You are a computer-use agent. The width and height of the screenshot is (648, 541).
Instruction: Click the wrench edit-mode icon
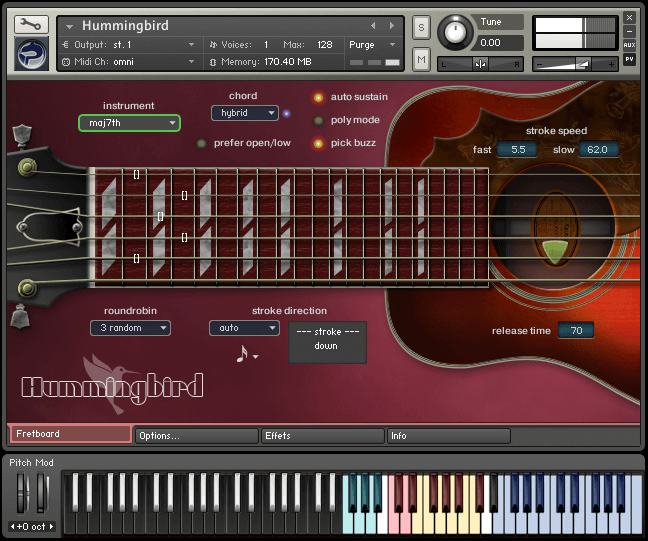31,24
